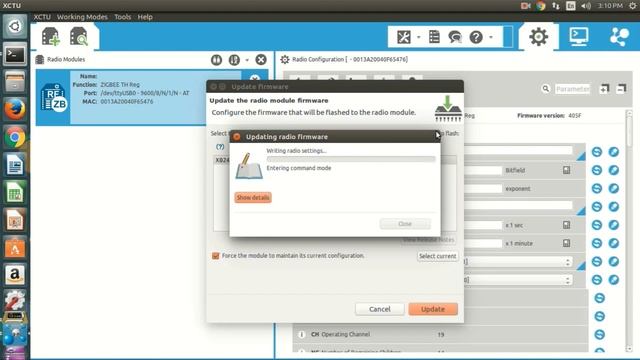Open the XCTU menu
Viewport: 640px width, 360px height.
click(x=42, y=17)
